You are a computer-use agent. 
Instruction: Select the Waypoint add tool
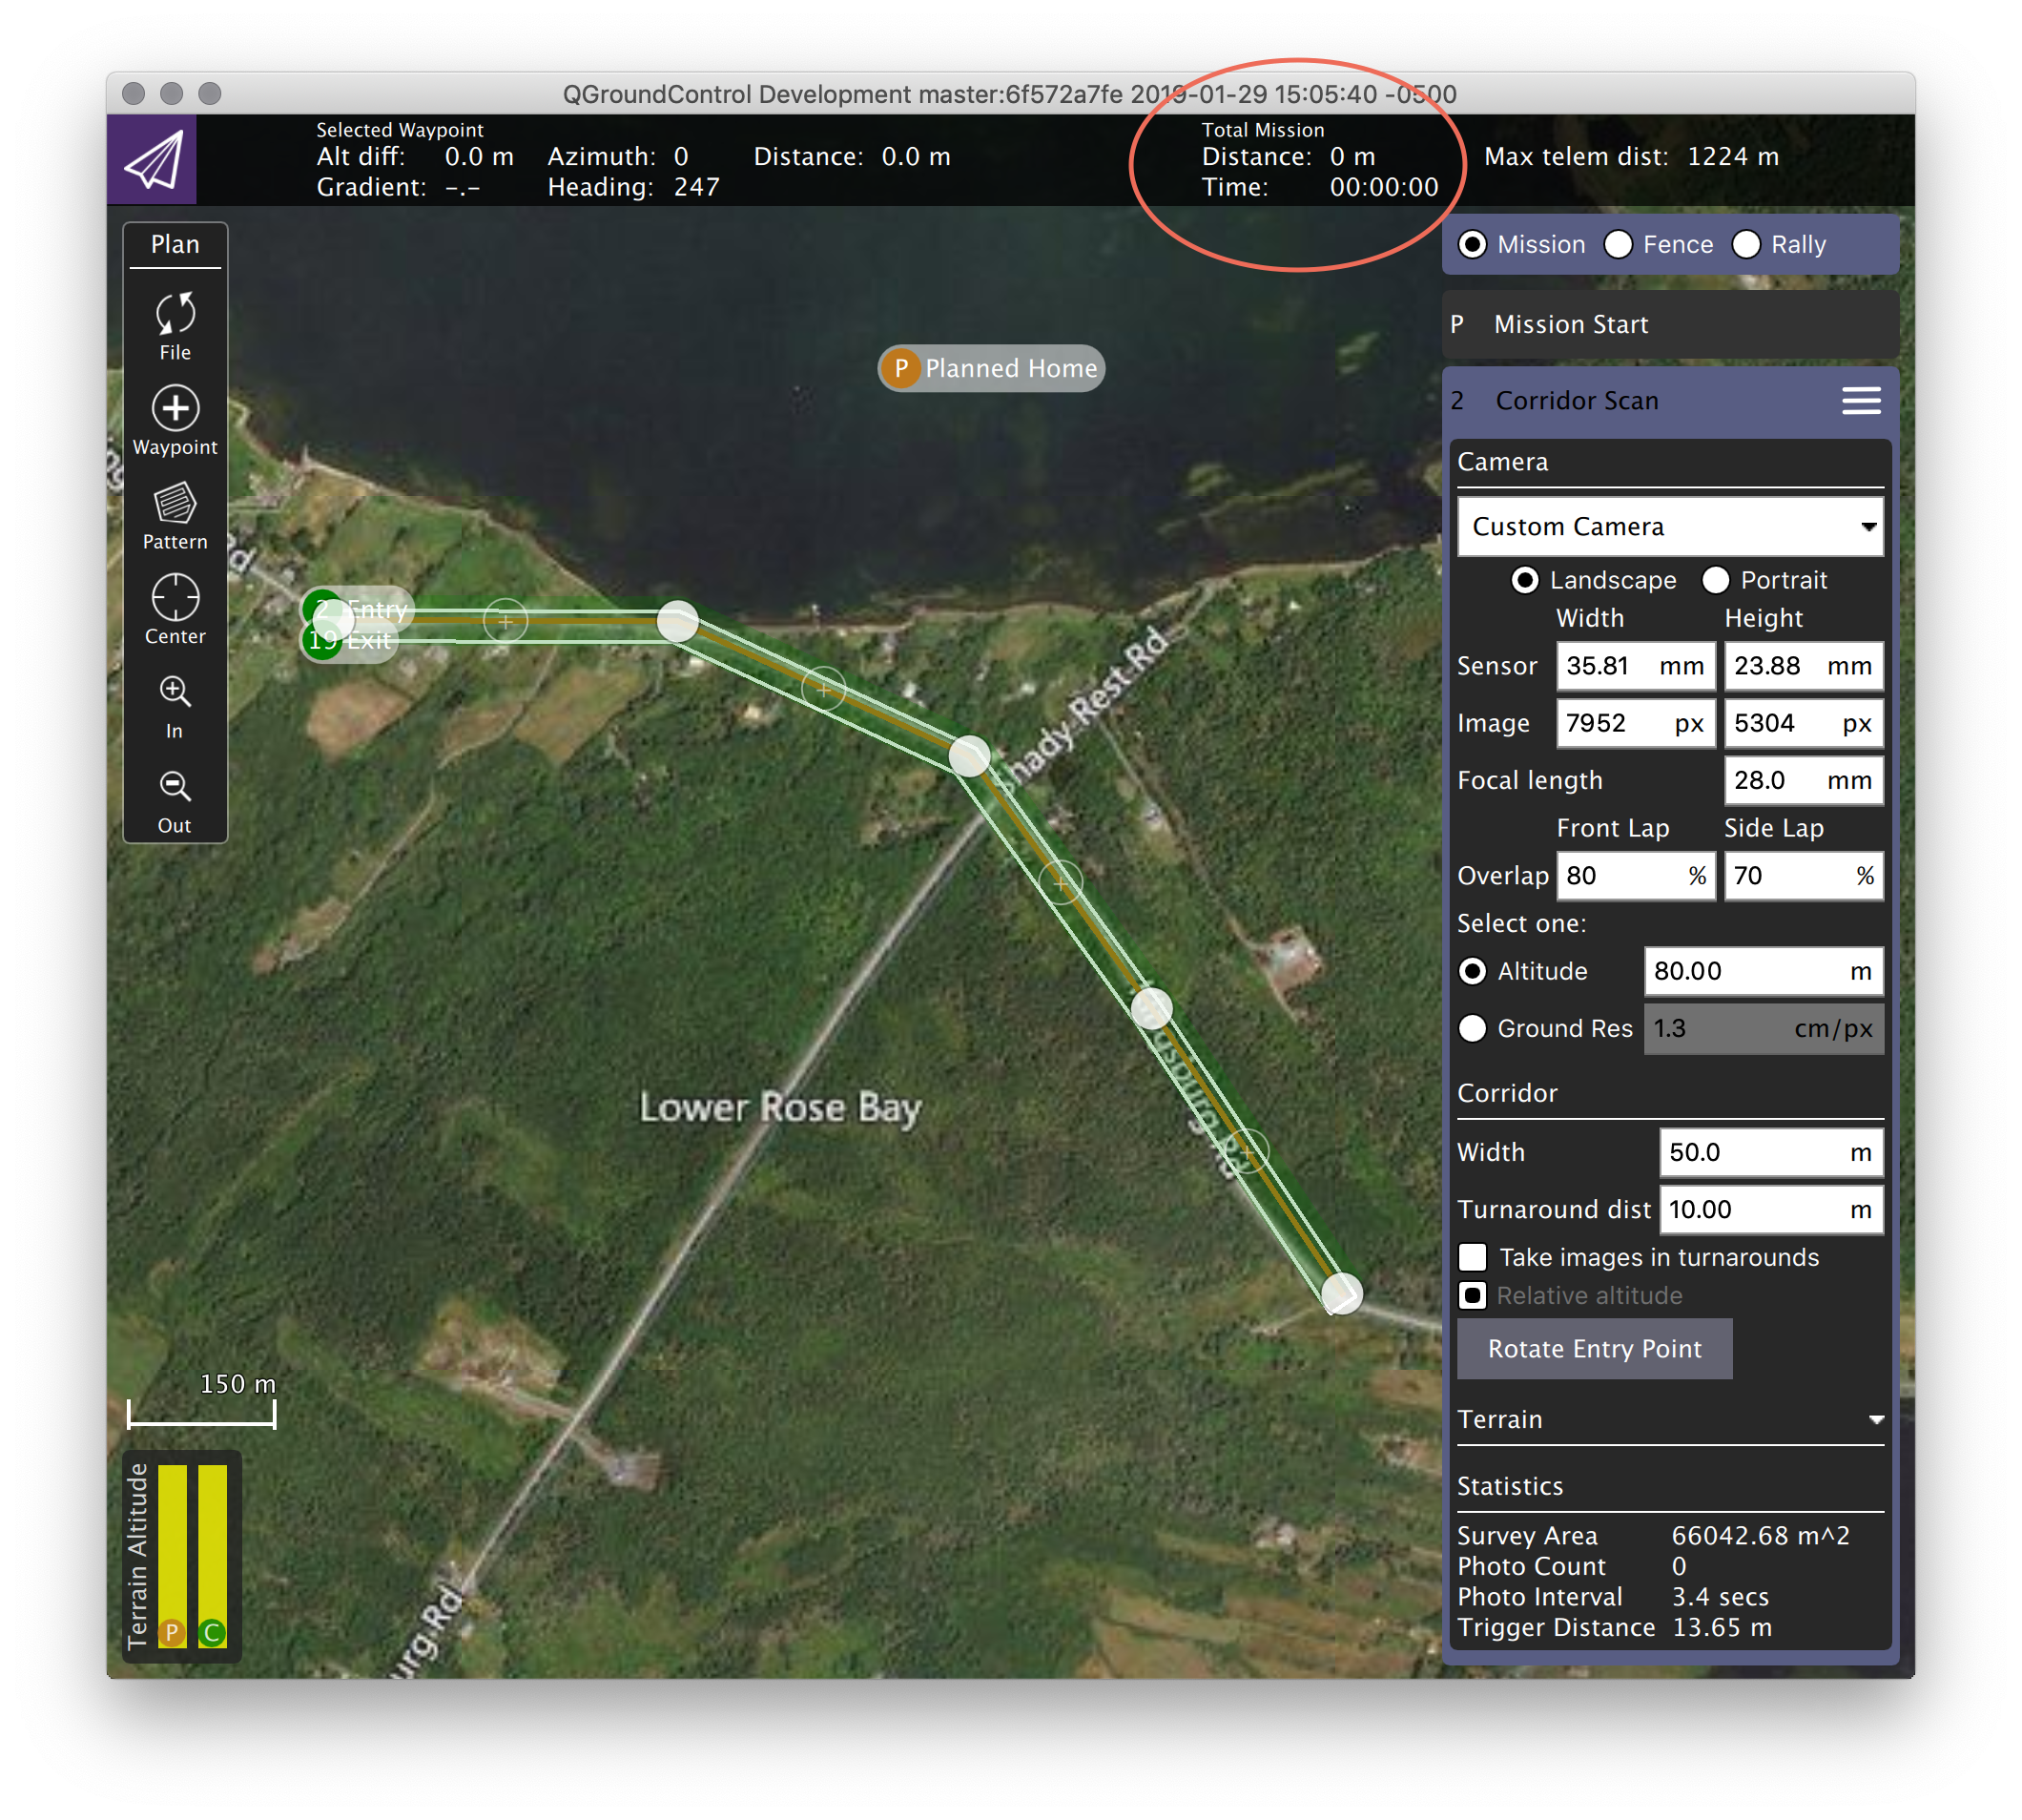(175, 421)
